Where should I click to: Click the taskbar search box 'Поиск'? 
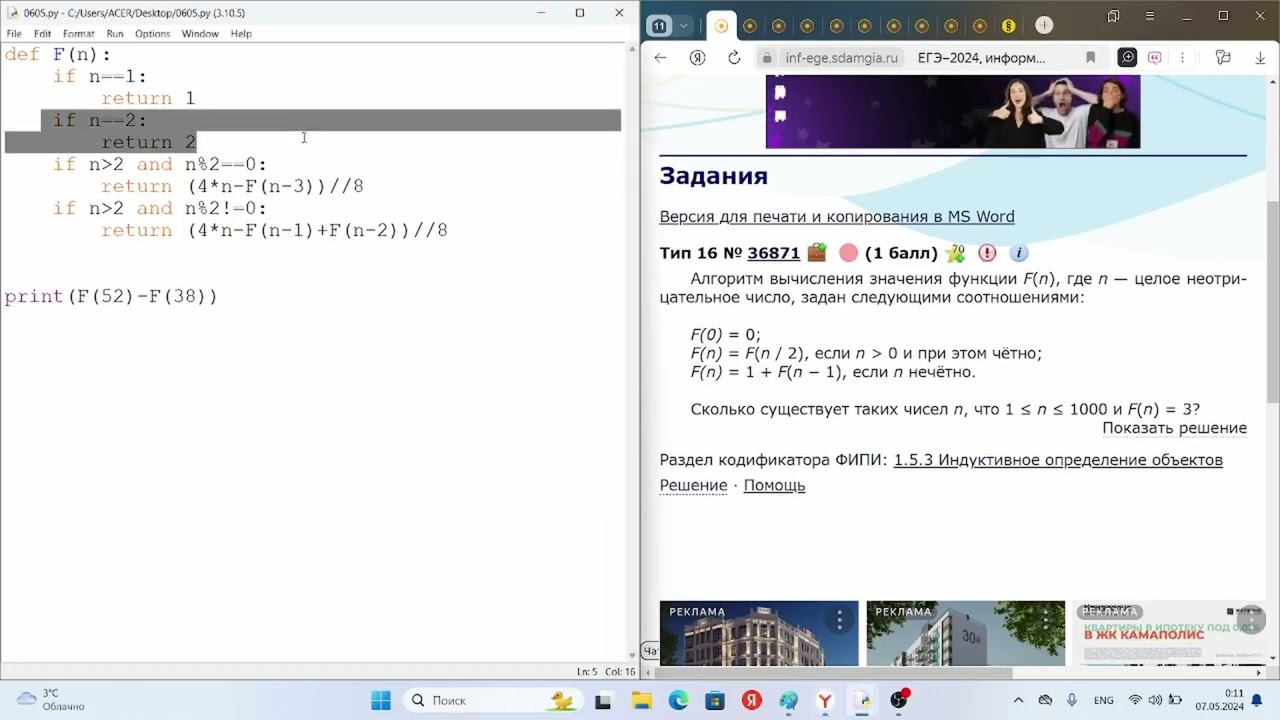492,700
